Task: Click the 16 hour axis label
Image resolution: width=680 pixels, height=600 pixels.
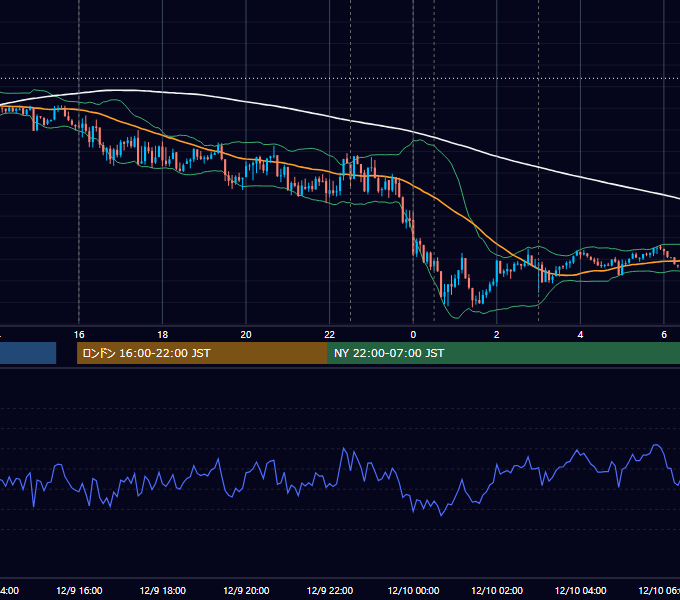Action: click(79, 335)
